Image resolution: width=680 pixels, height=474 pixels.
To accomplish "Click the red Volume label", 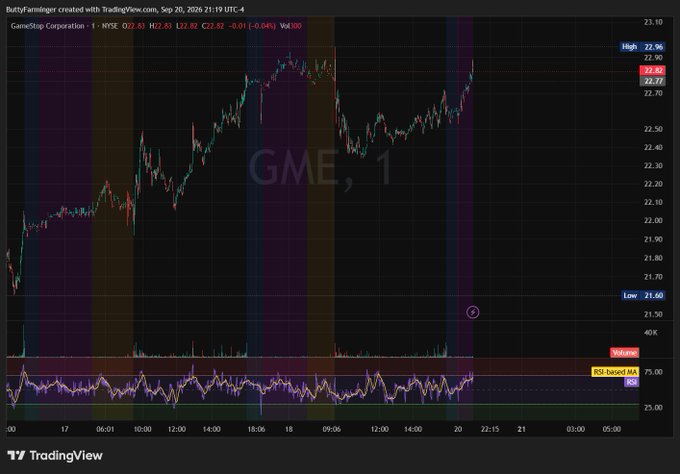I will [x=624, y=353].
